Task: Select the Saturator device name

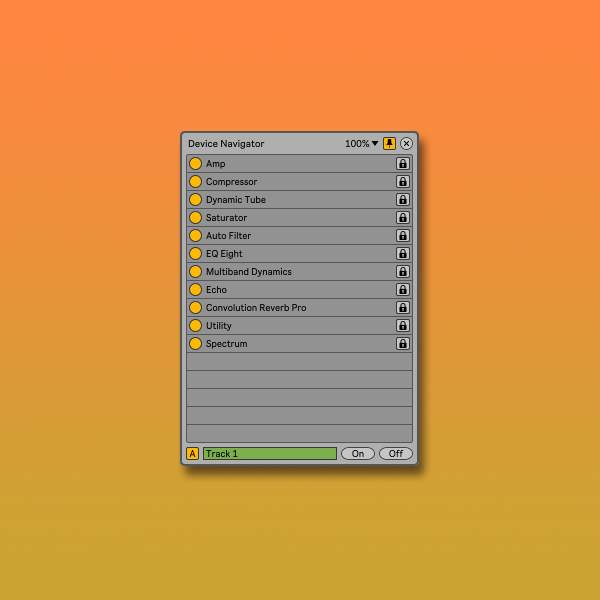Action: coord(227,218)
